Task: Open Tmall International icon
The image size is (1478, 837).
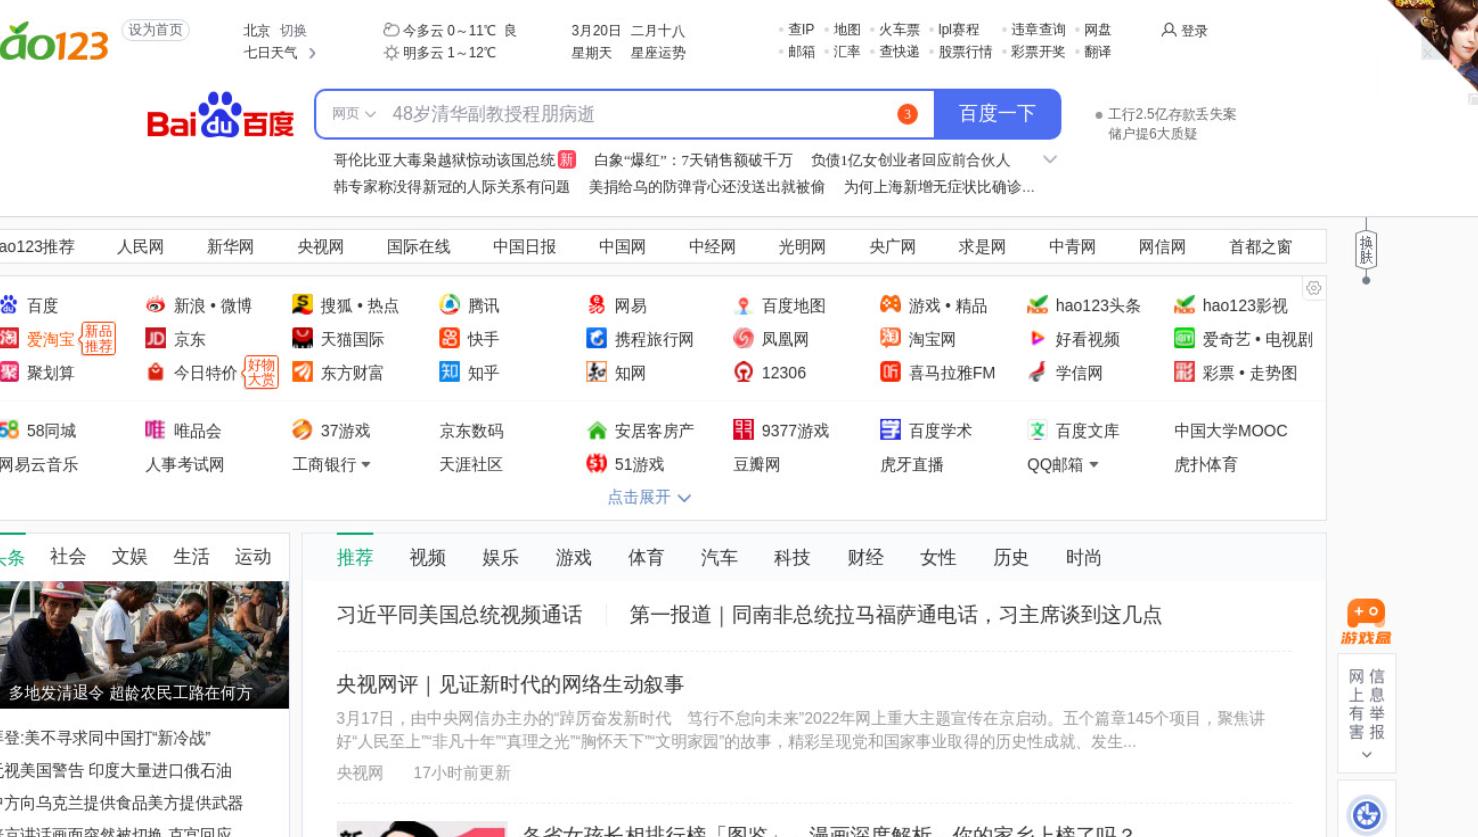Action: point(302,338)
